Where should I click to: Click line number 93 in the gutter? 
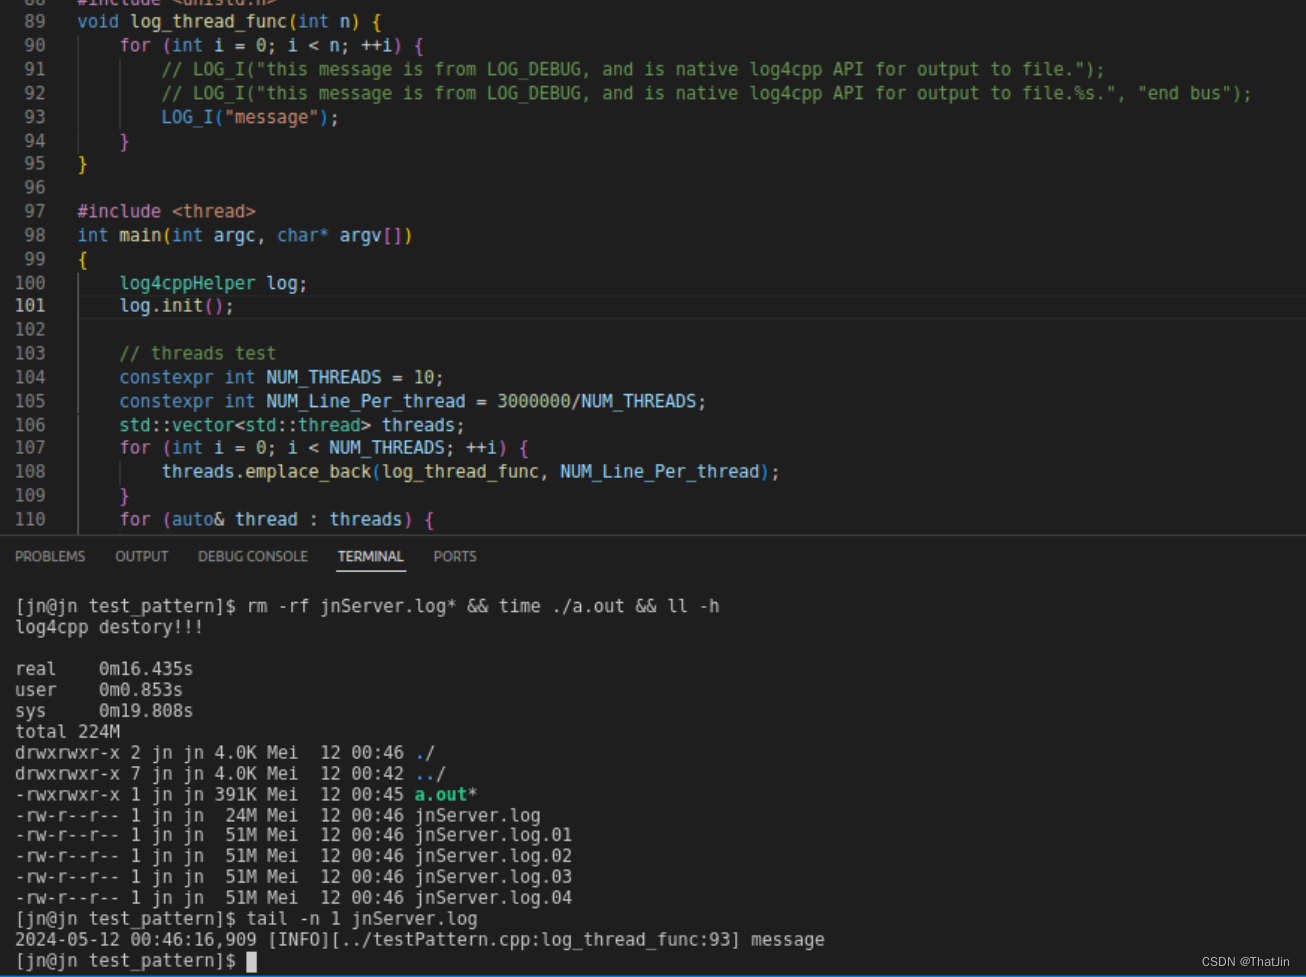(x=35, y=117)
